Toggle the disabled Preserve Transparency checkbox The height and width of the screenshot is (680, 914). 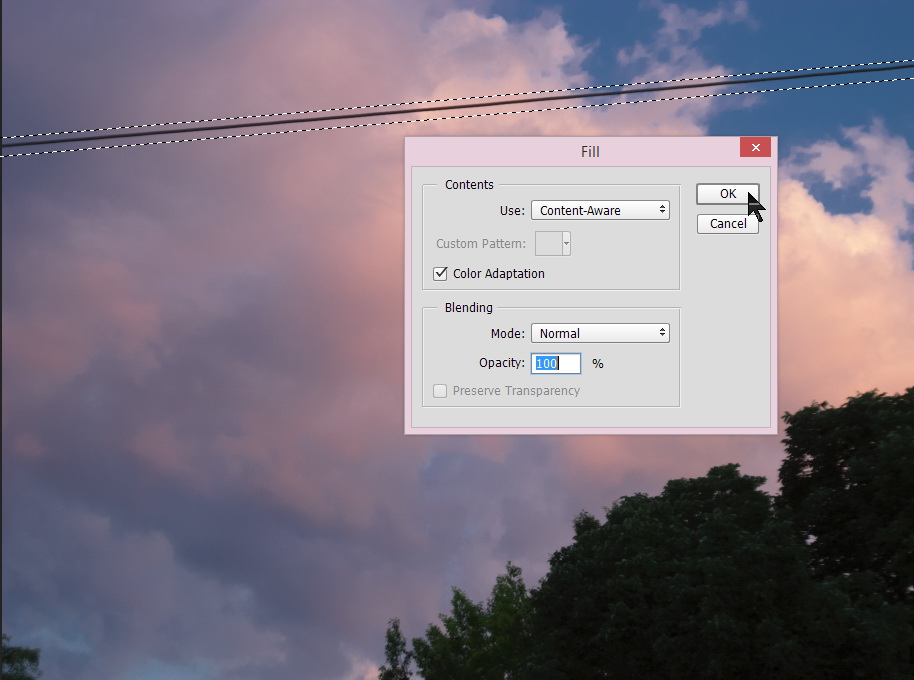[440, 391]
